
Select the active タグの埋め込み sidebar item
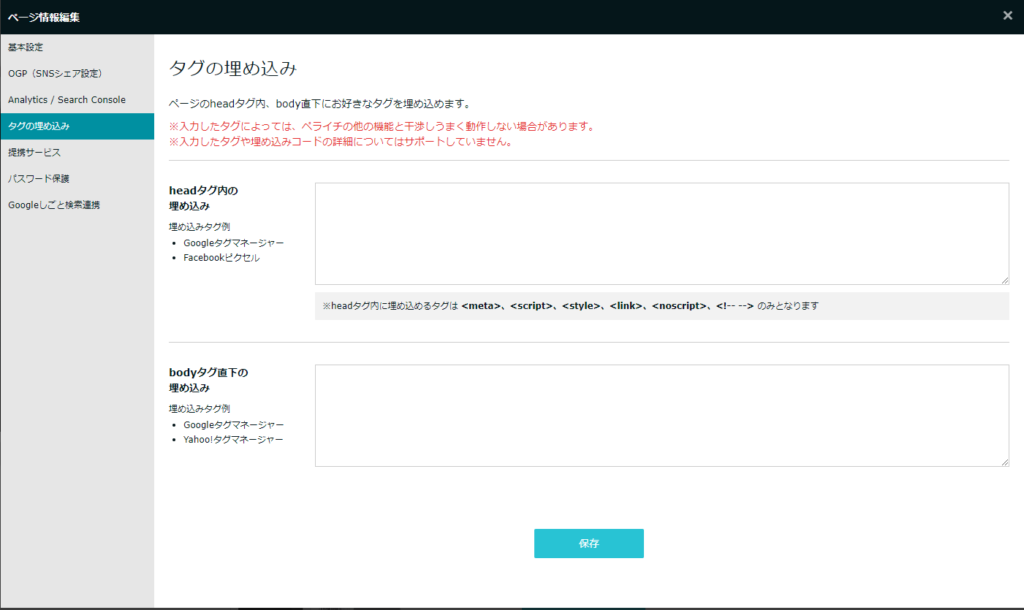tap(40, 126)
